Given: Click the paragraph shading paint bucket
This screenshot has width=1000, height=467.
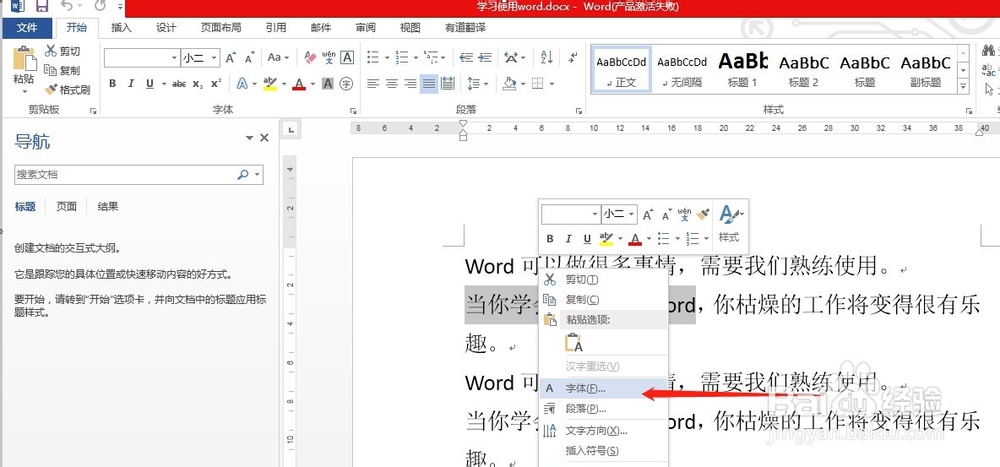Looking at the screenshot, I should click(x=509, y=84).
